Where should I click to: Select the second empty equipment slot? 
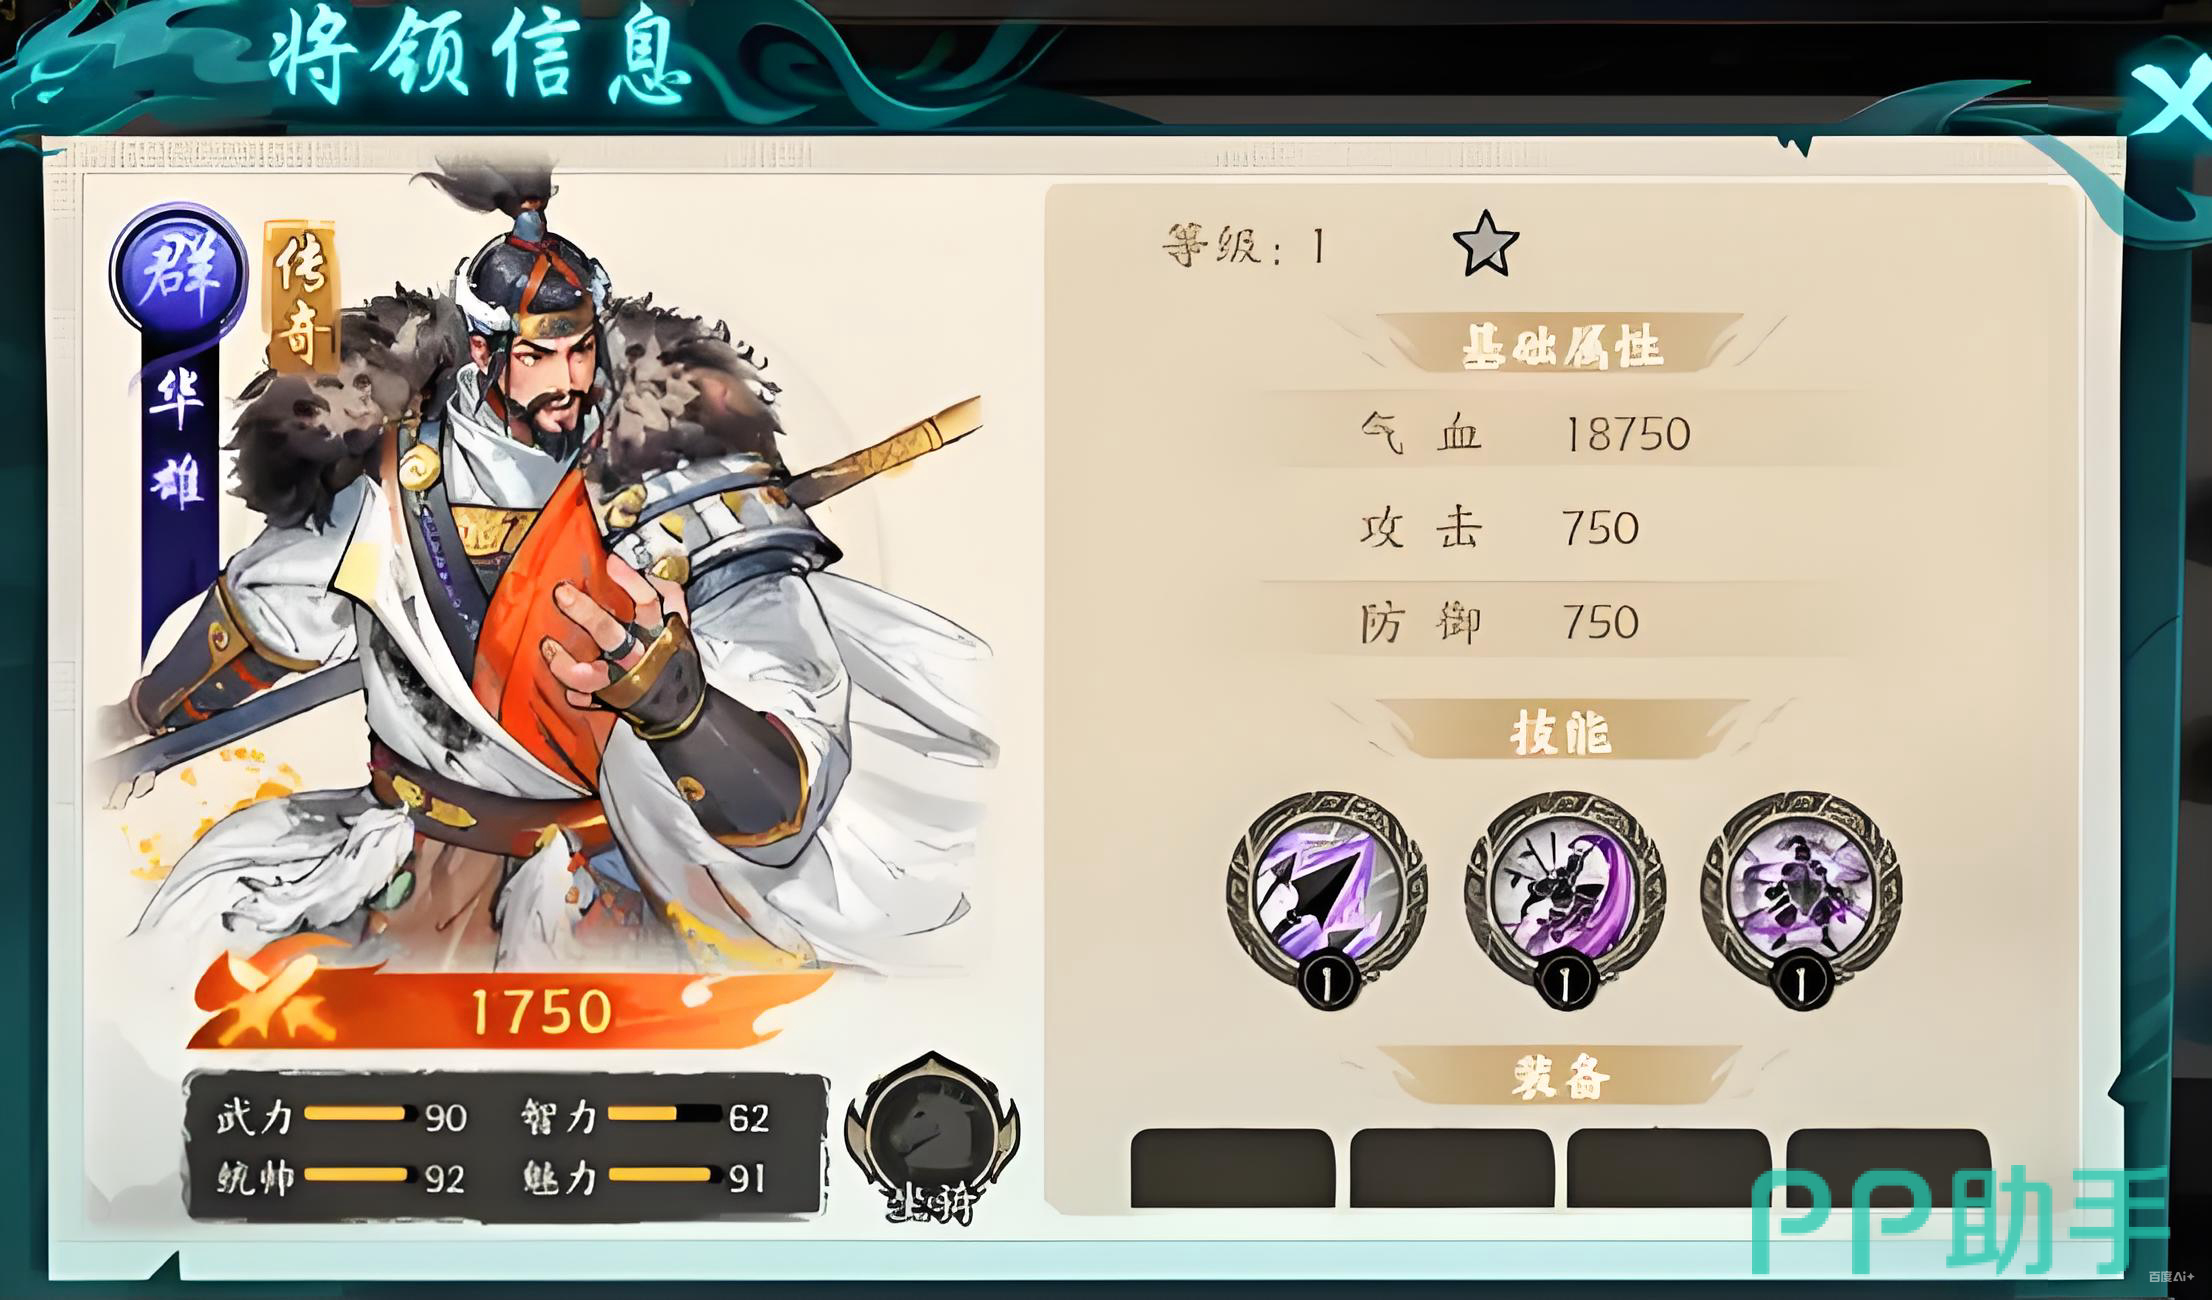(x=1451, y=1168)
